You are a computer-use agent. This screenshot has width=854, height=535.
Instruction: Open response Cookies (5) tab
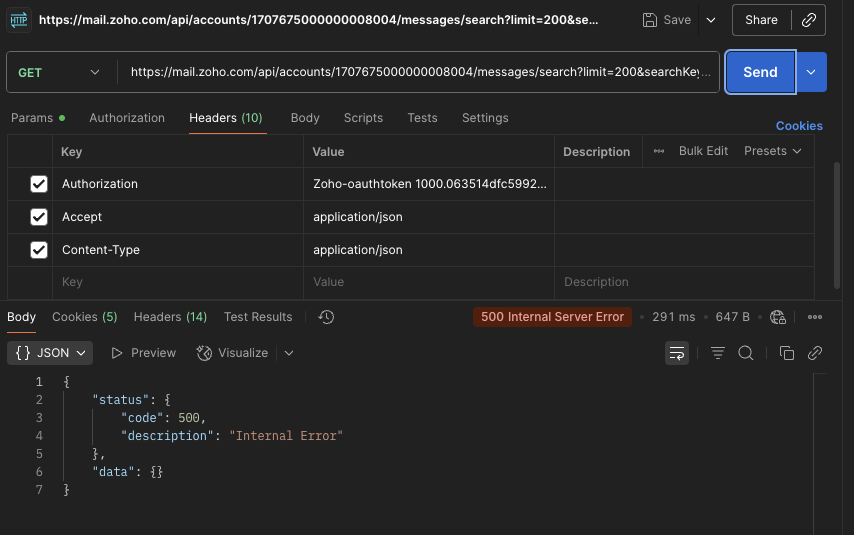pyautogui.click(x=84, y=317)
